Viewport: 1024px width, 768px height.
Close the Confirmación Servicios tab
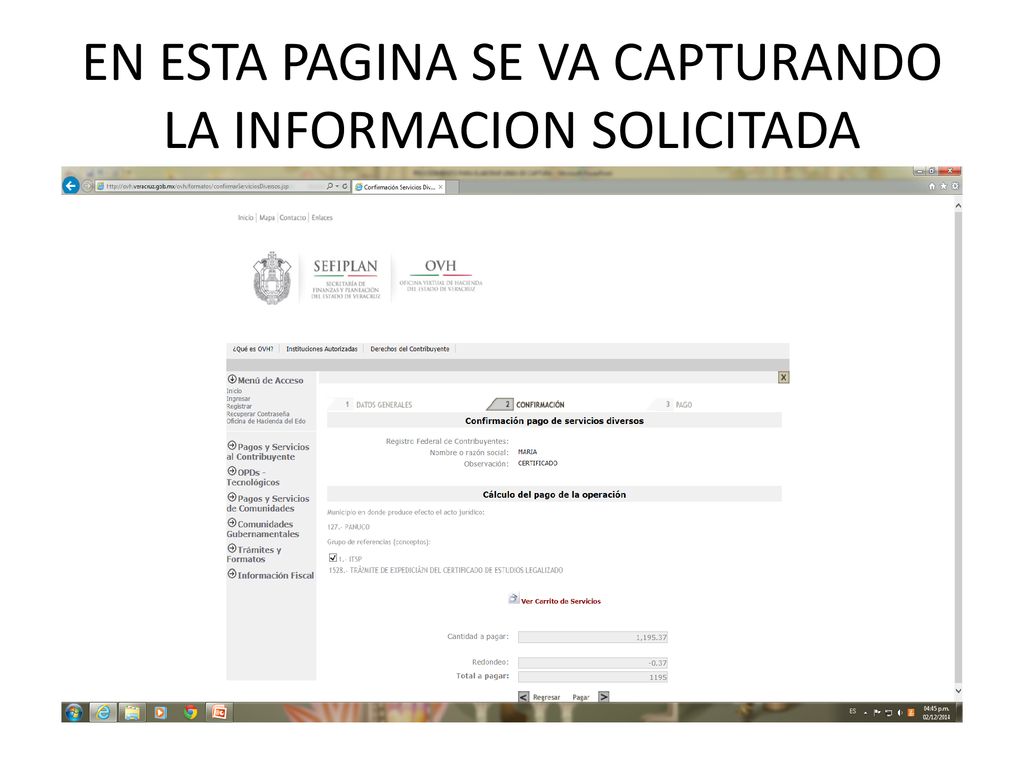[x=441, y=187]
